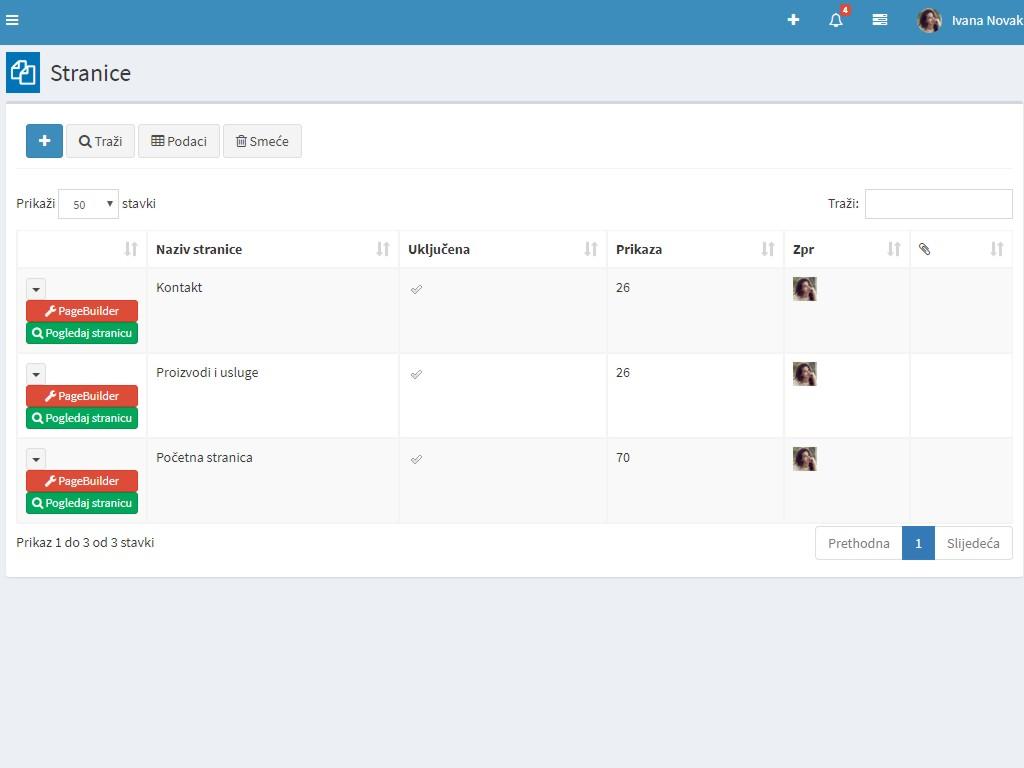This screenshot has height=768, width=1024.
Task: Expand the Kontakt row action dropdown
Action: click(x=36, y=289)
